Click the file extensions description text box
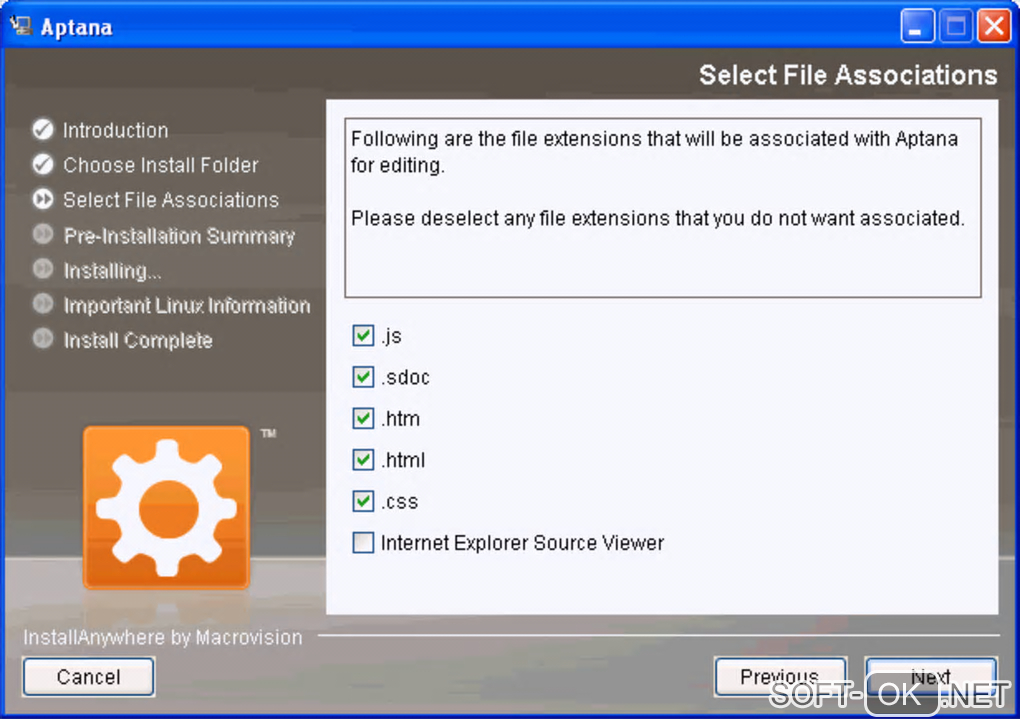 [663, 208]
